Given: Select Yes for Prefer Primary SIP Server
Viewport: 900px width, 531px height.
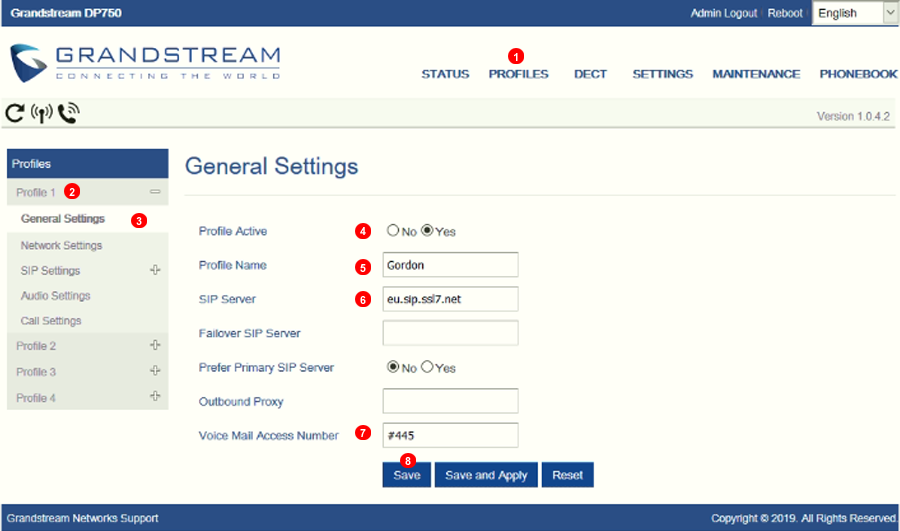Looking at the screenshot, I should [427, 366].
